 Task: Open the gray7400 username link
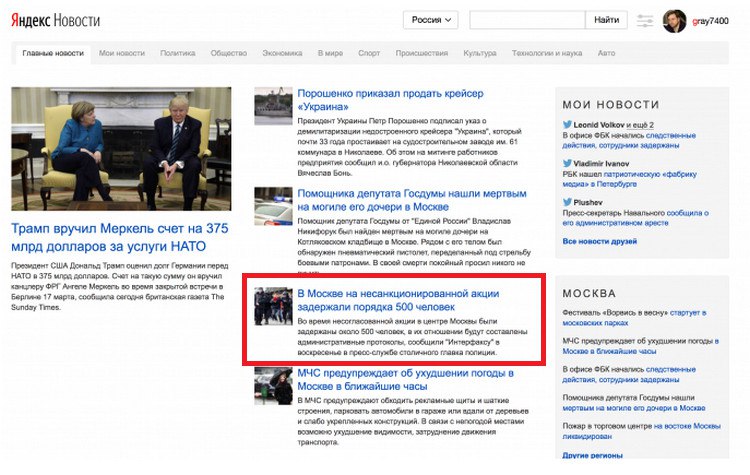(710, 21)
